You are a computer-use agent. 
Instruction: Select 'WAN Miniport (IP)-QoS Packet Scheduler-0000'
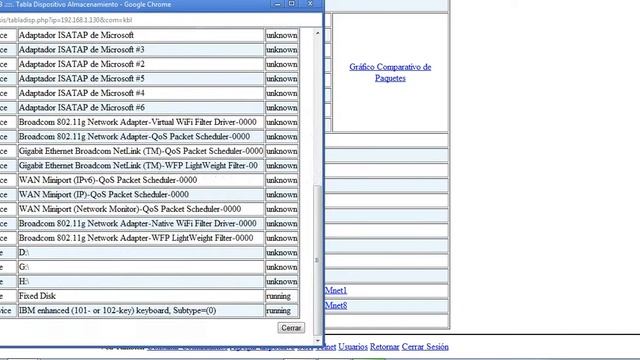tap(141, 195)
